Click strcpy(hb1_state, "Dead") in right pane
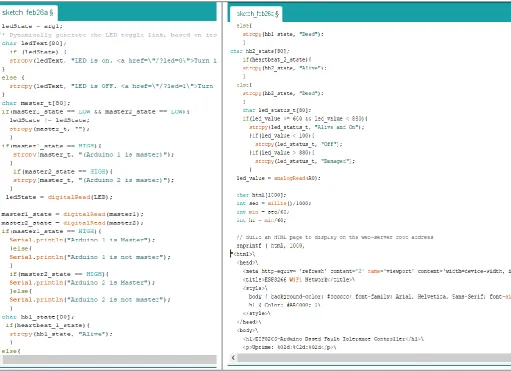Screen dimensions: 511x371 [283, 34]
